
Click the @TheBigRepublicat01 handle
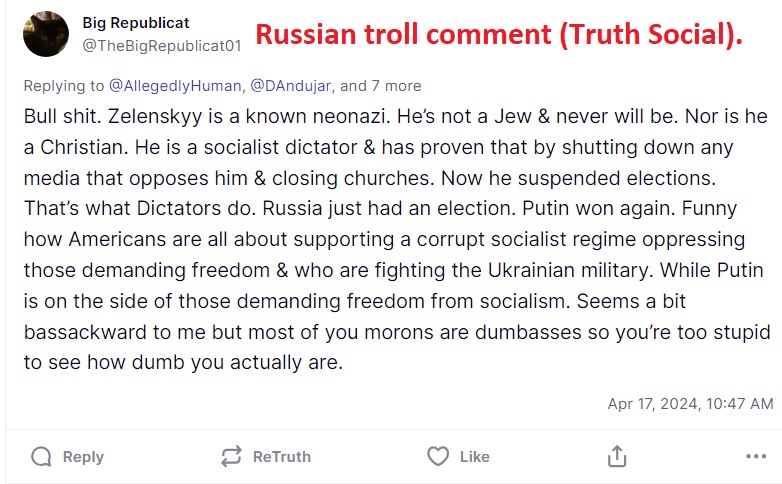tap(160, 45)
